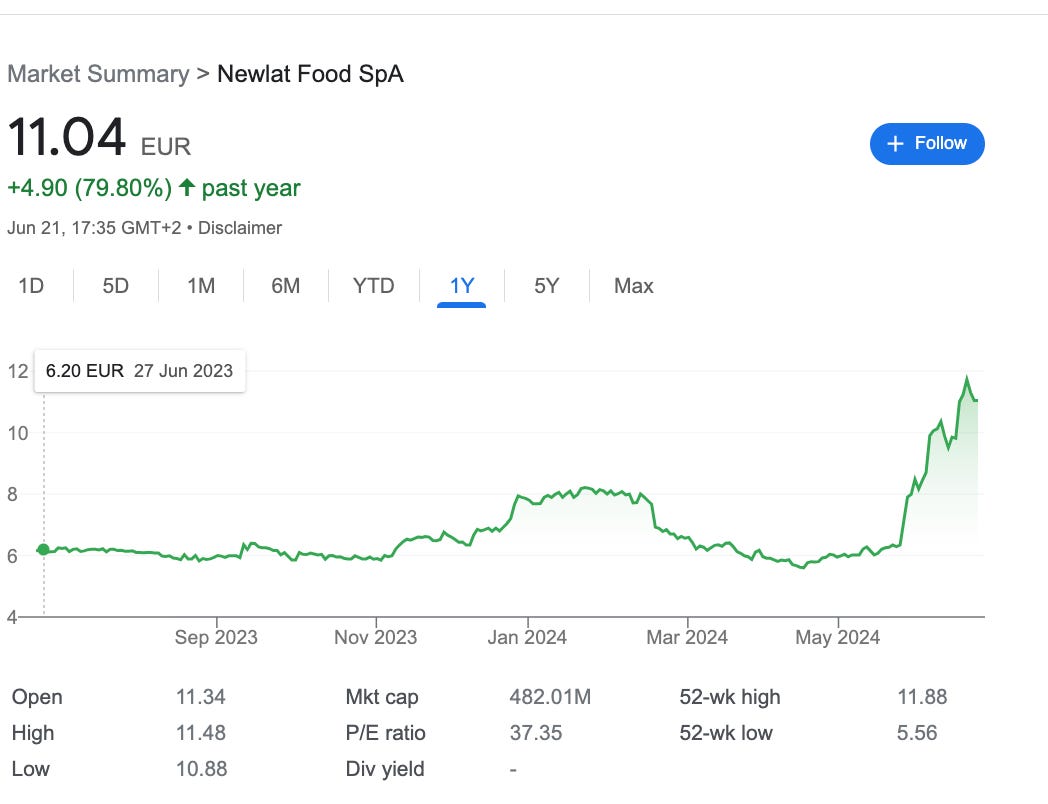Click the y-axis label 8
1048x804 pixels.
(13, 495)
